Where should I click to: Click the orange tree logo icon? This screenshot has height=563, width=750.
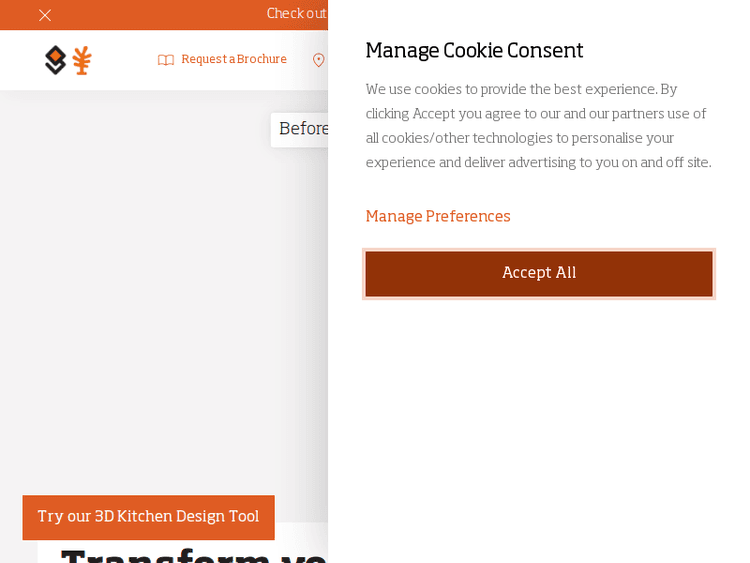click(82, 60)
